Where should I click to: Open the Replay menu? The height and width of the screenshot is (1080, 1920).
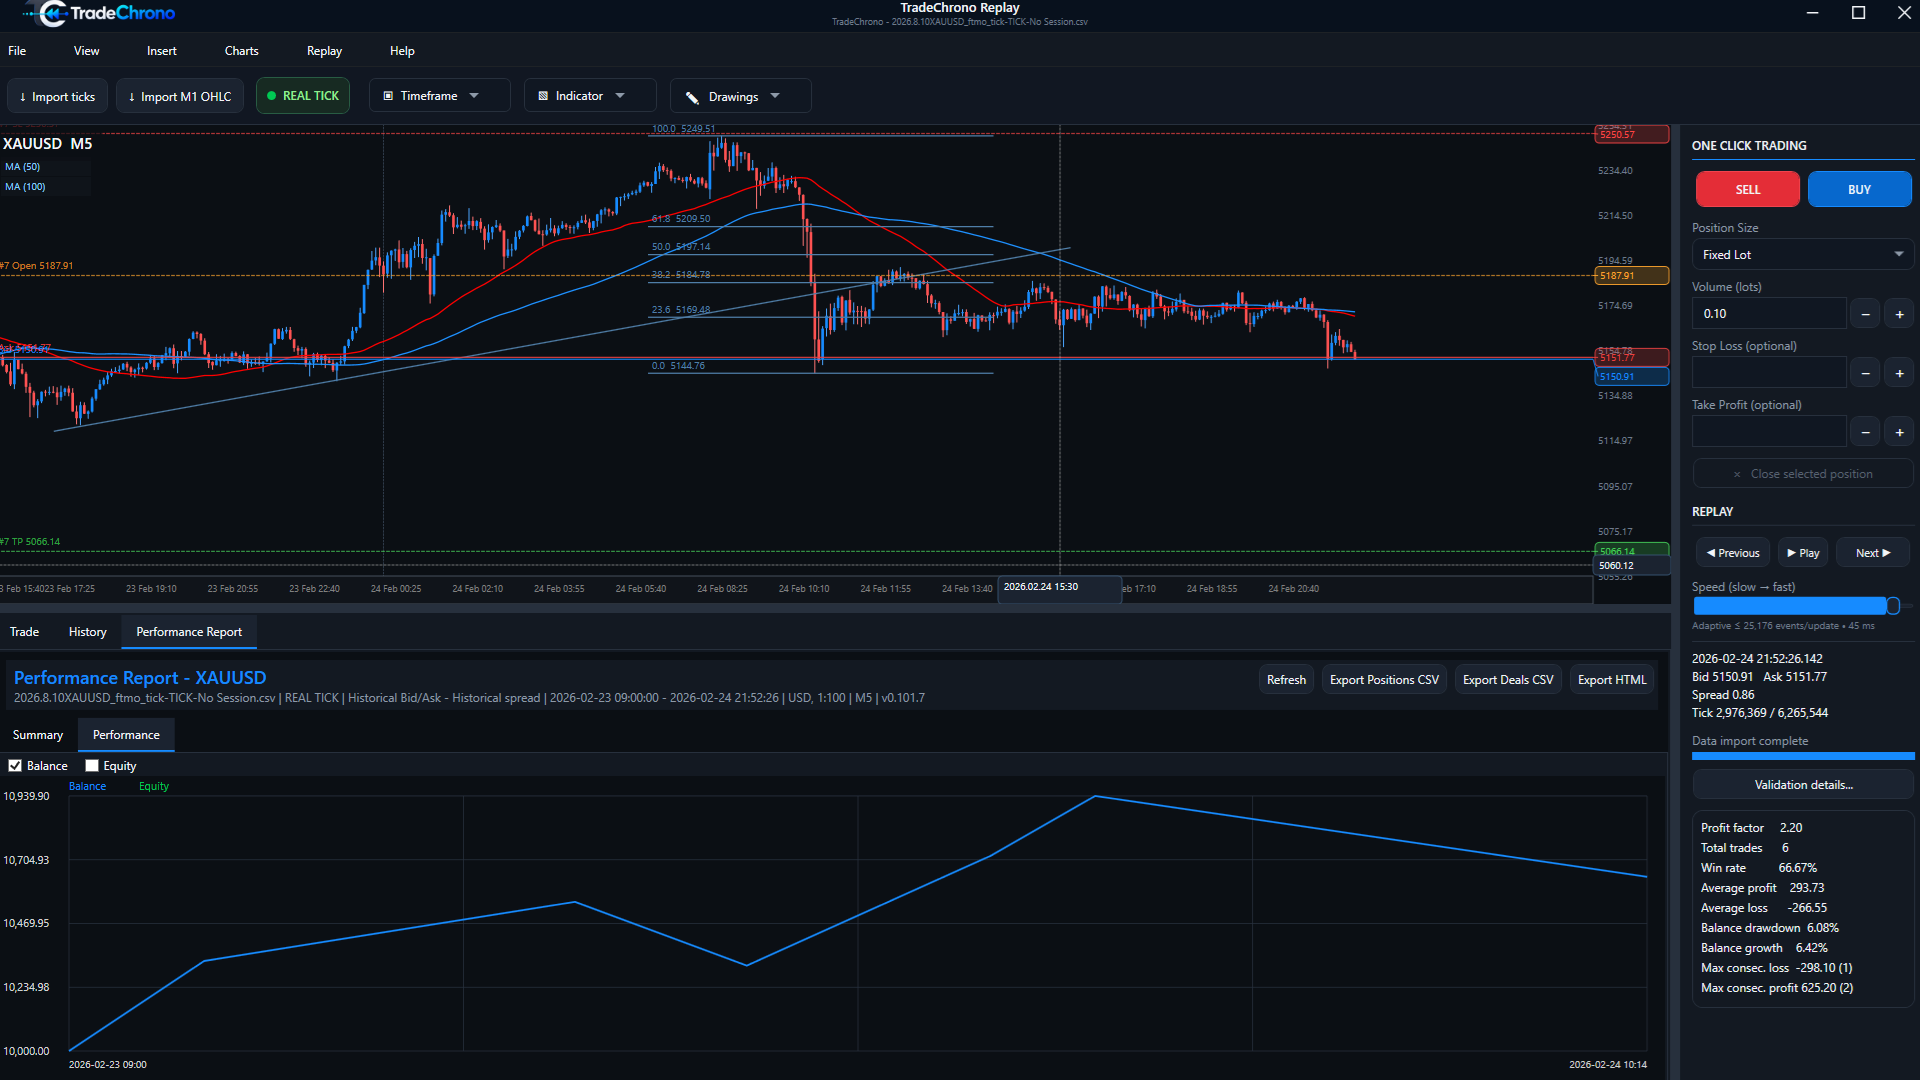click(324, 51)
